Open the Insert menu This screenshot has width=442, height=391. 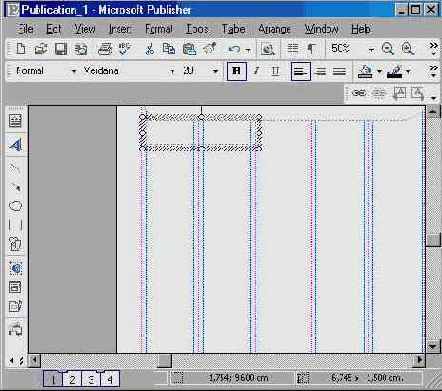pyautogui.click(x=119, y=29)
